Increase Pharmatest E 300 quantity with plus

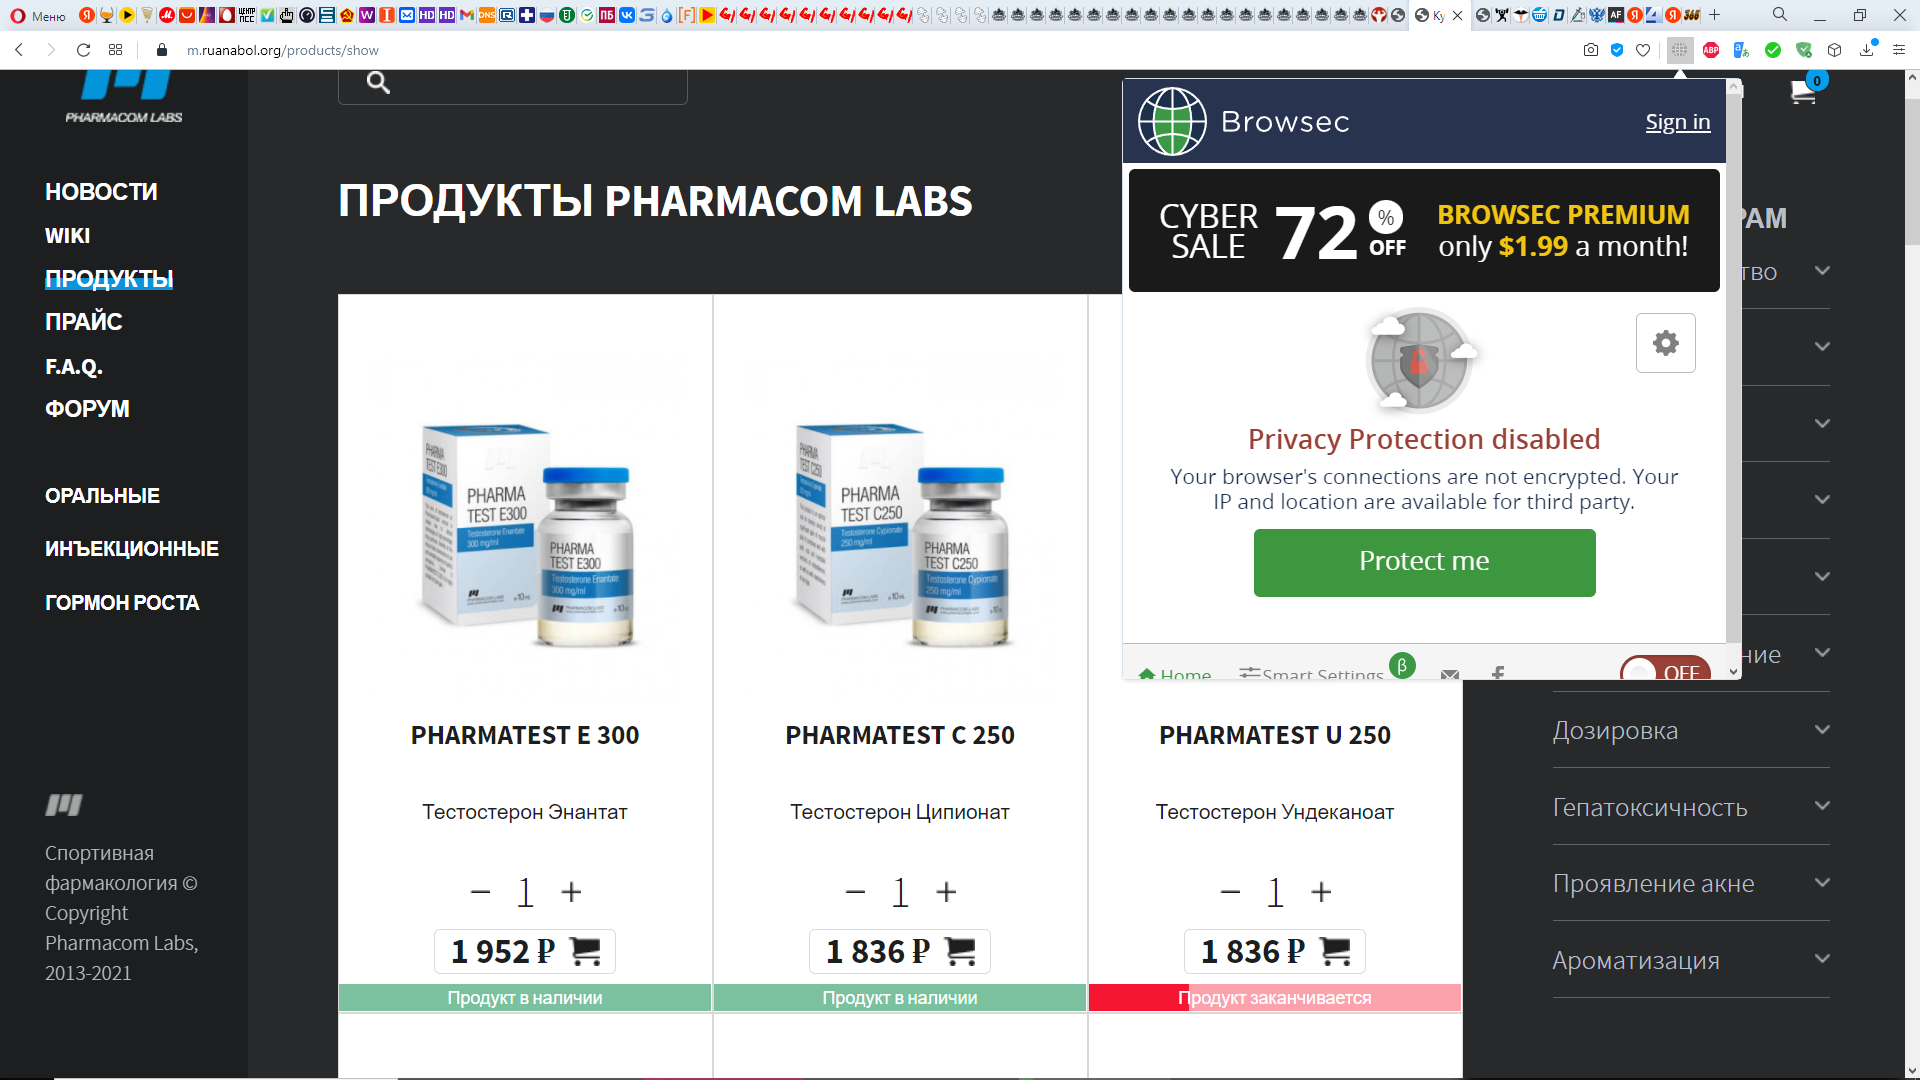tap(571, 892)
